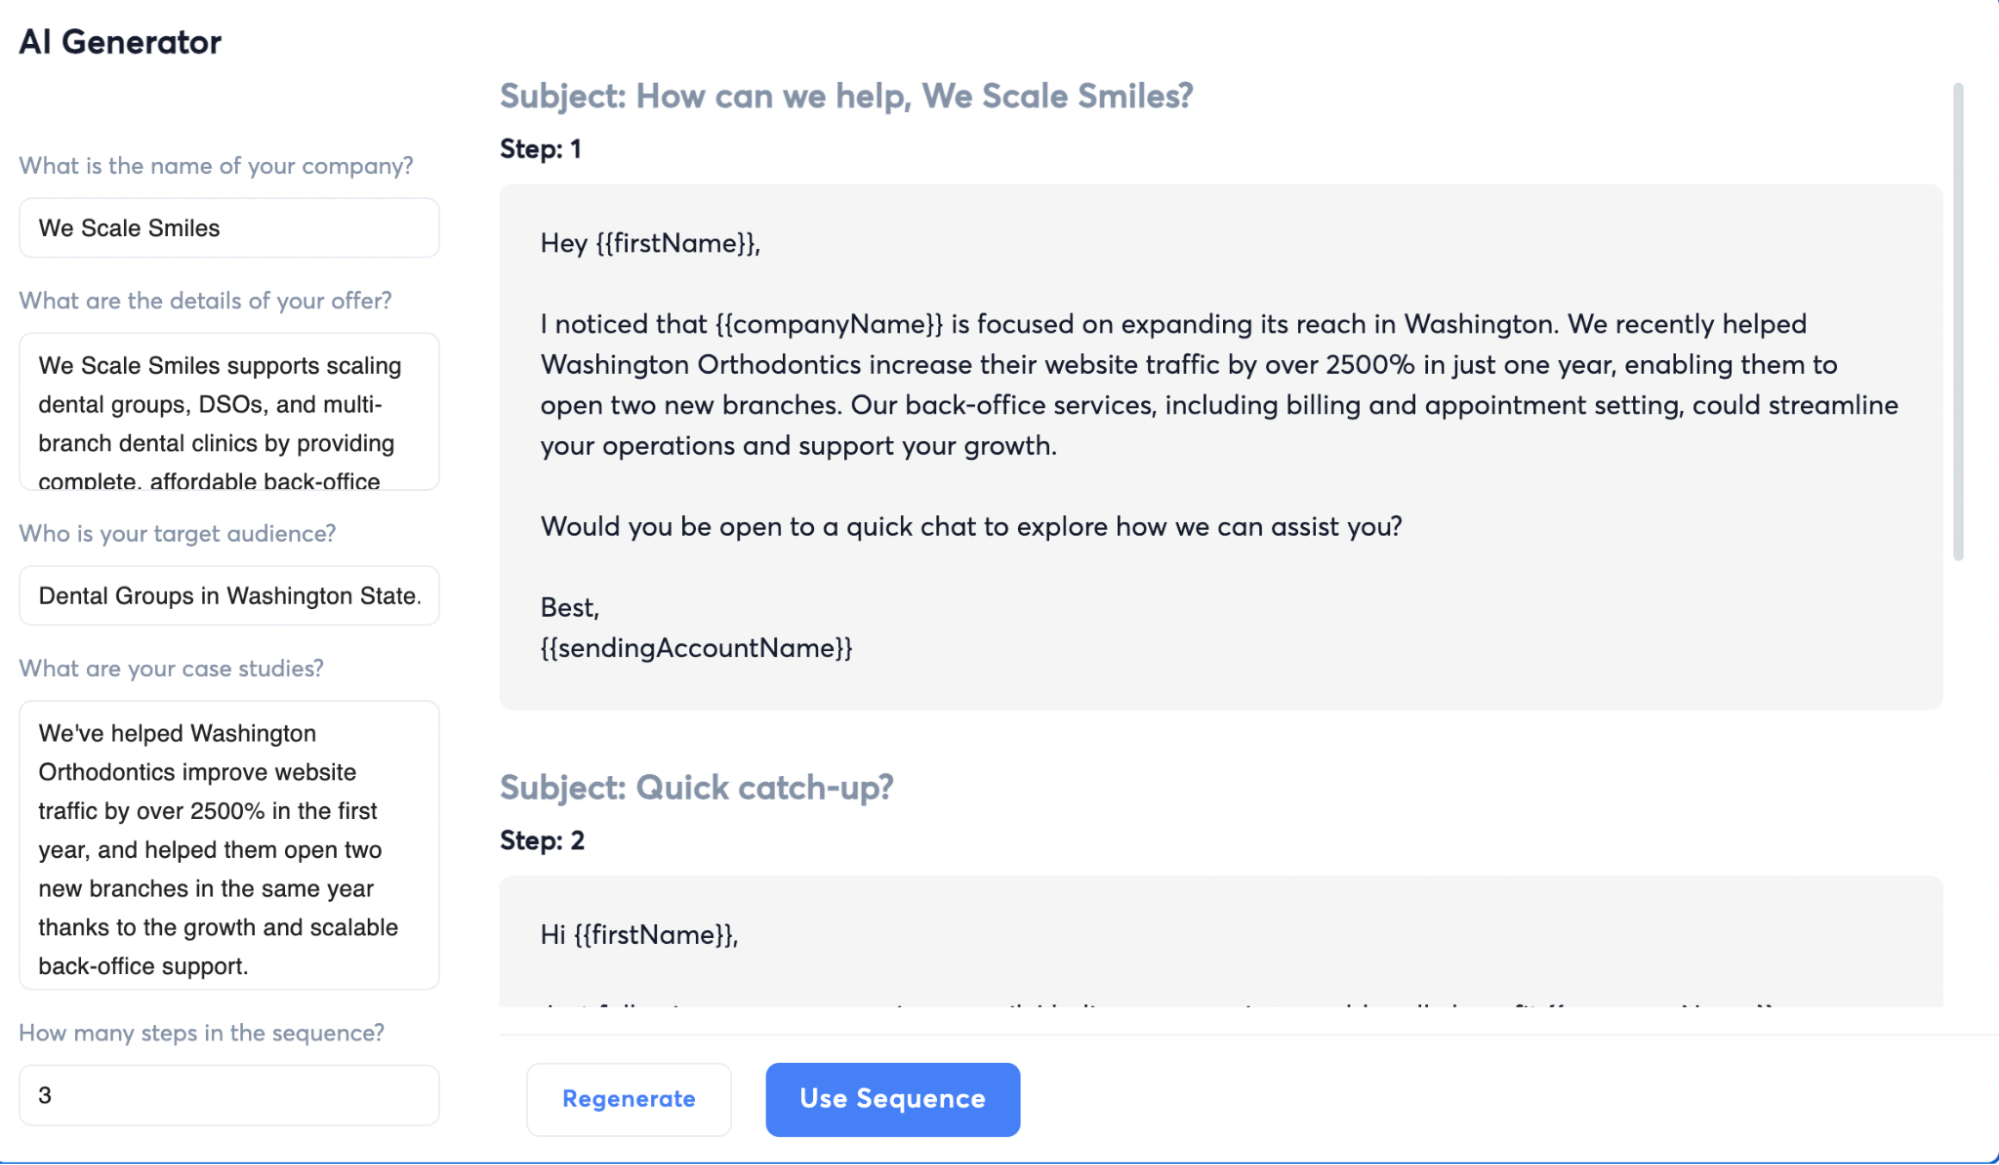Click the sequence steps field showing 3
Image resolution: width=1999 pixels, height=1165 pixels.
[x=228, y=1095]
